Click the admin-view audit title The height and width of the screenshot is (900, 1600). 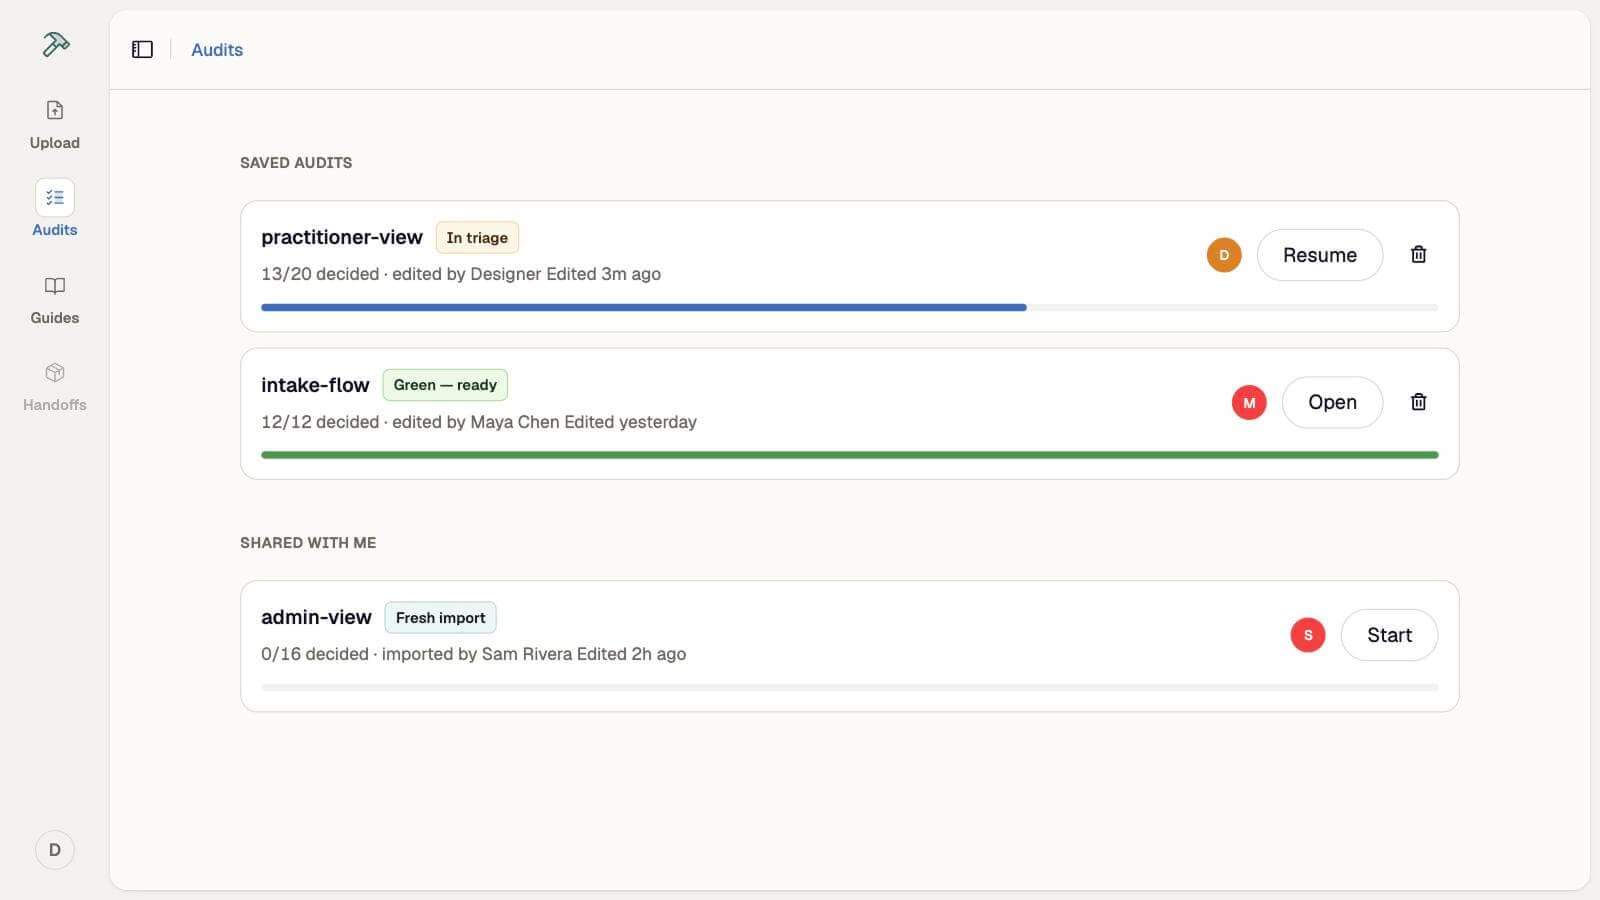[316, 617]
